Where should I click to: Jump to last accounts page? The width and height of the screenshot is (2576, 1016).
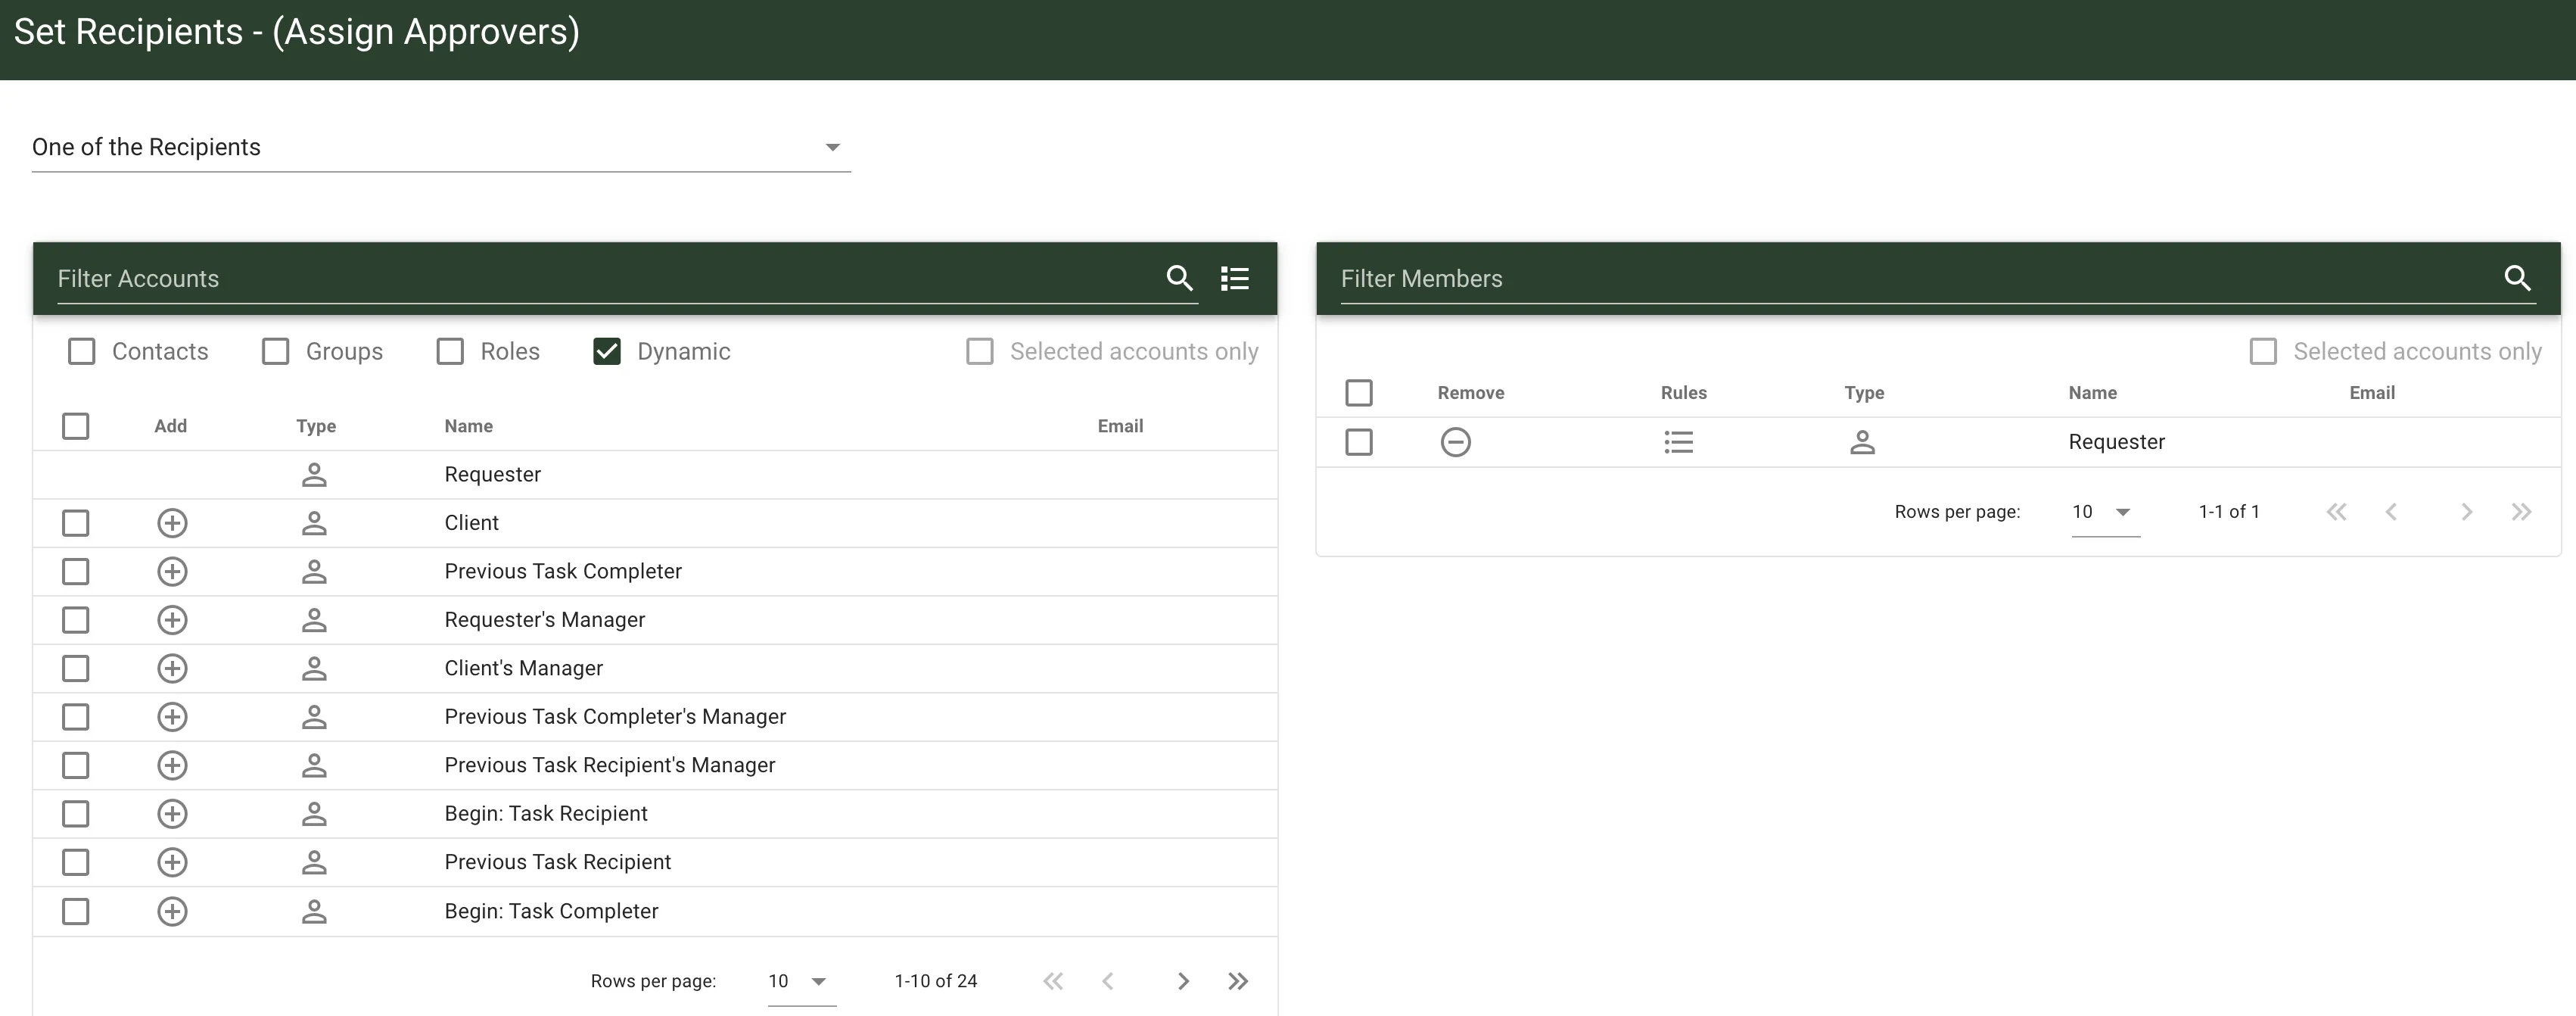point(1238,981)
